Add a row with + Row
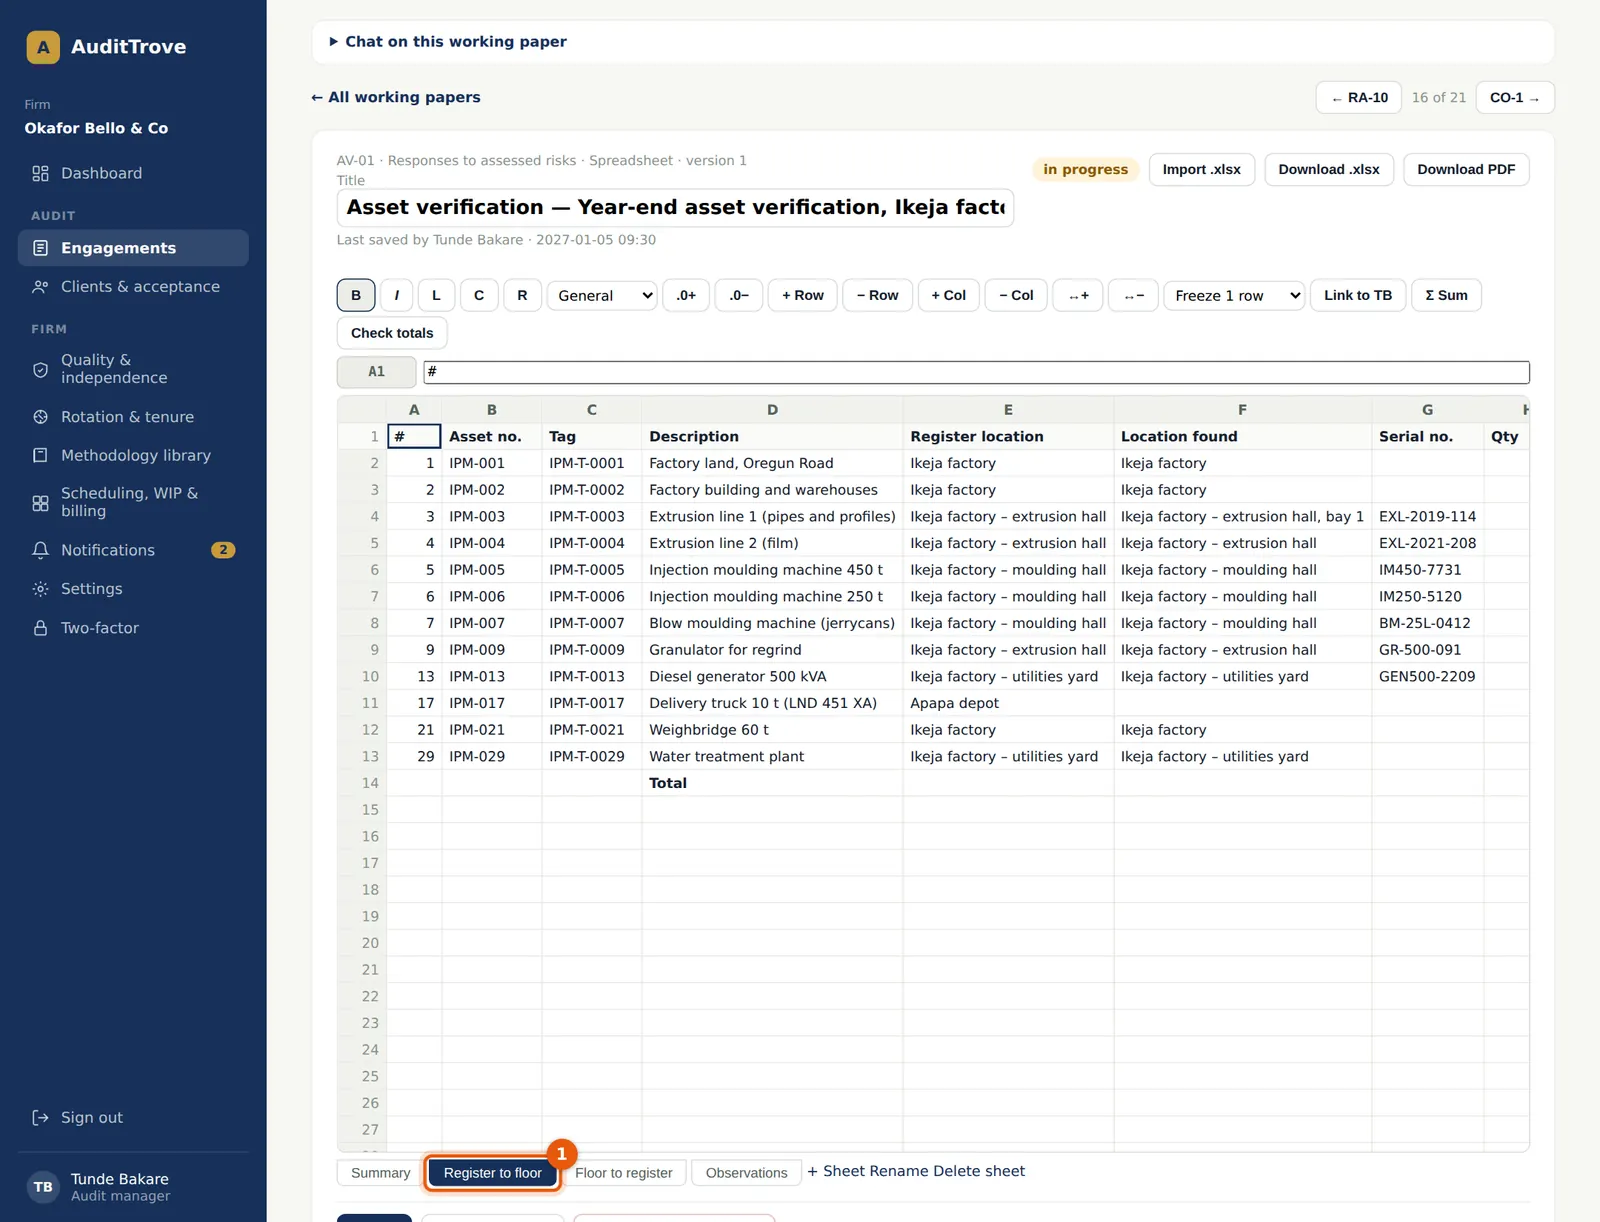1600x1222 pixels. [803, 295]
